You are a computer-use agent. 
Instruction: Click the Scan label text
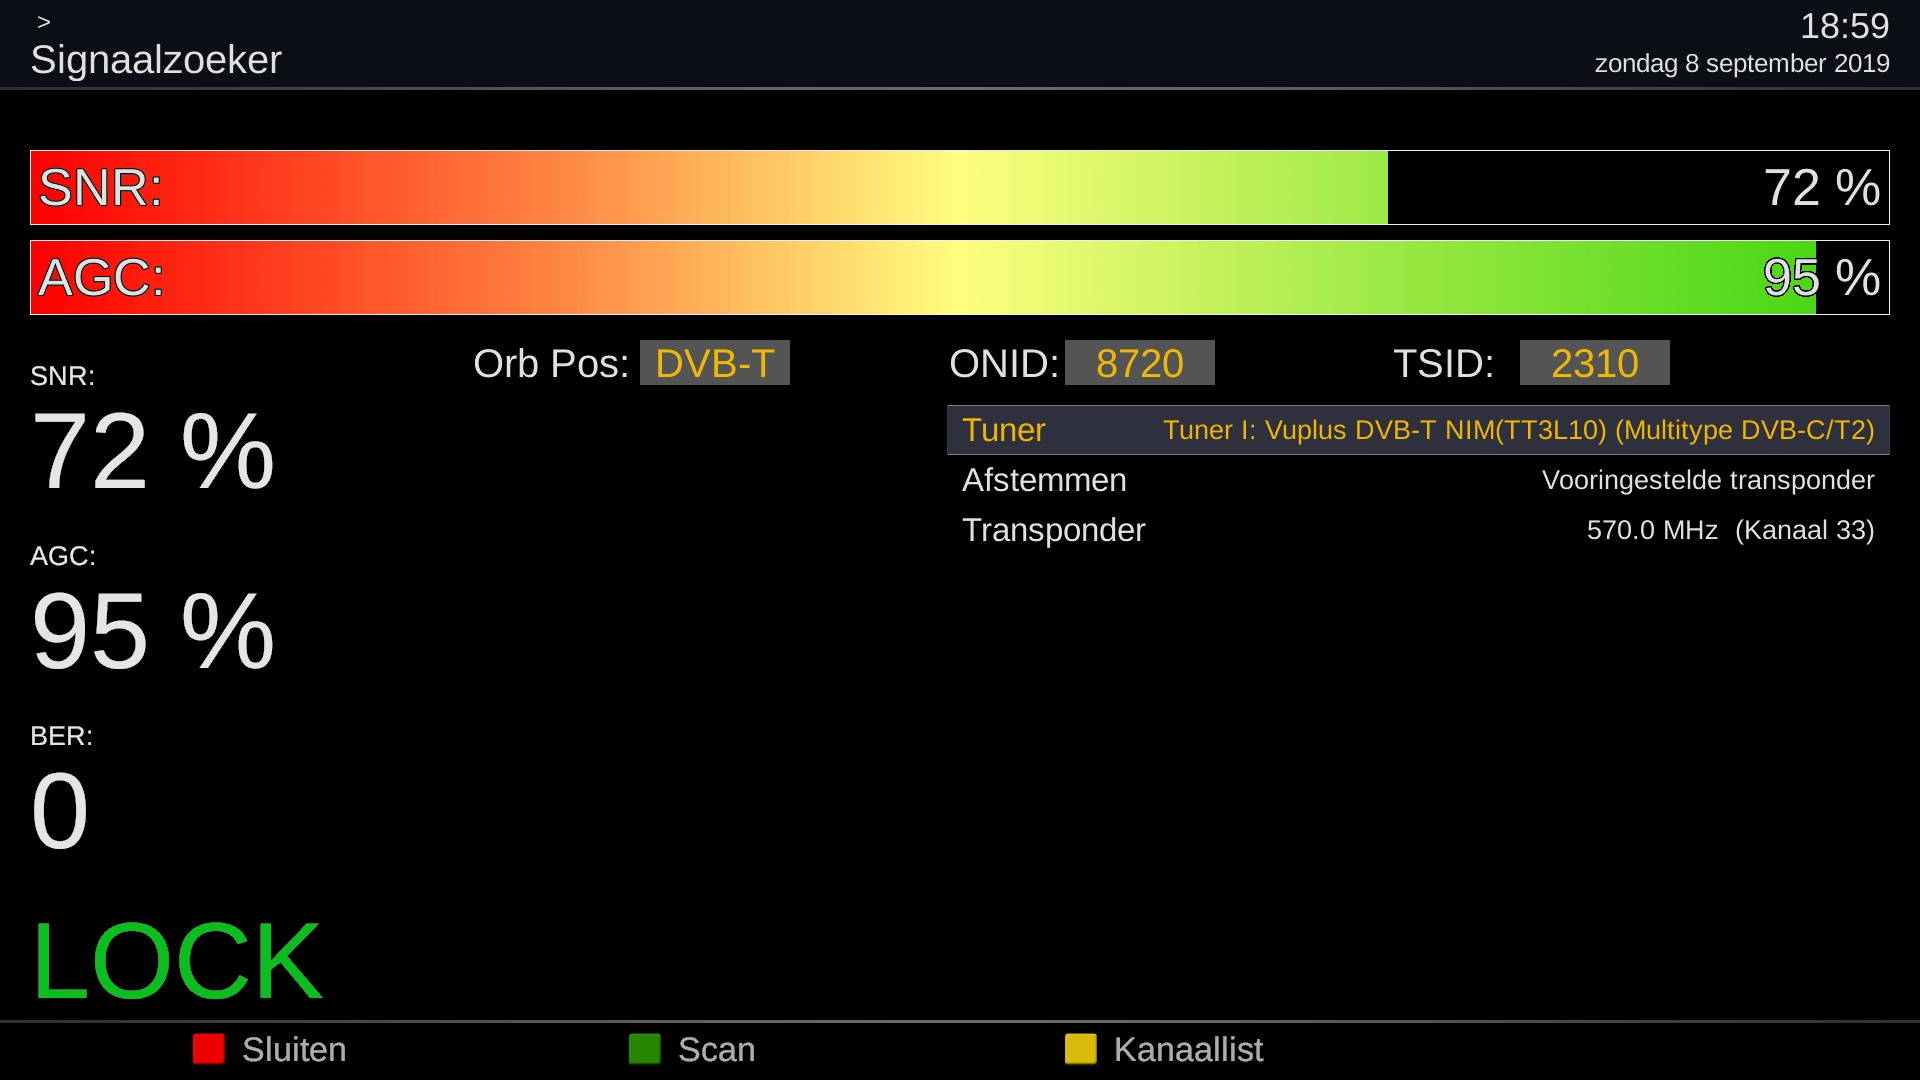coord(716,1049)
